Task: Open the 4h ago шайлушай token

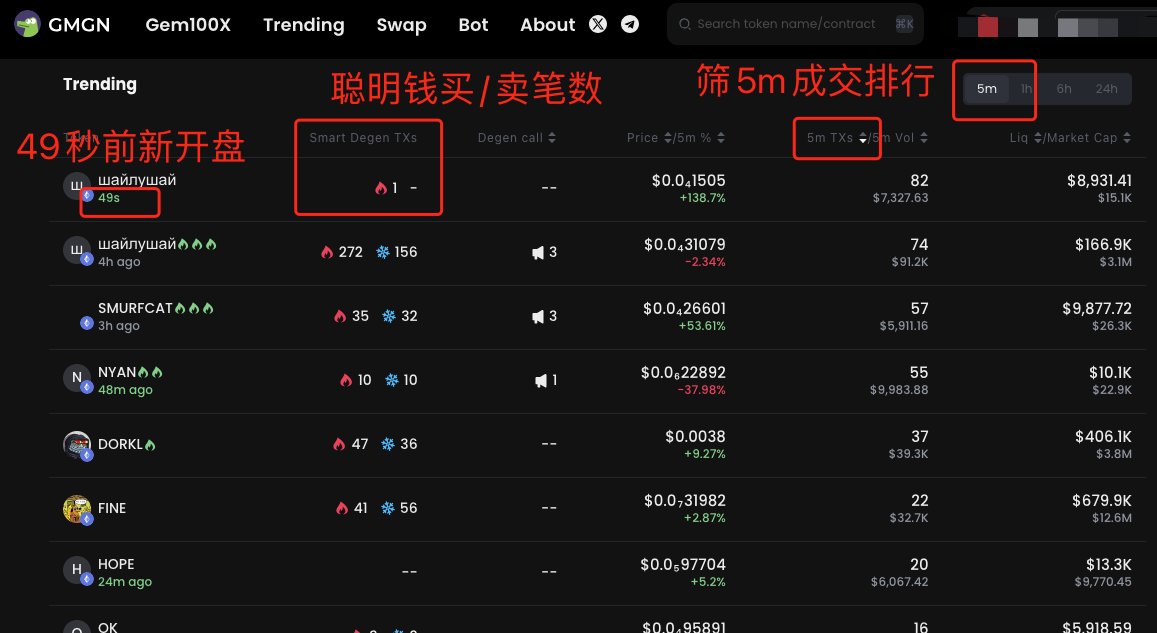Action: pyautogui.click(x=137, y=244)
